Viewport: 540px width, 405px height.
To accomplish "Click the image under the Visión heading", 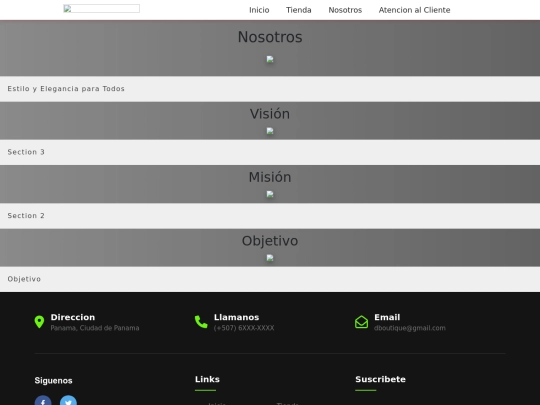I will tap(270, 131).
